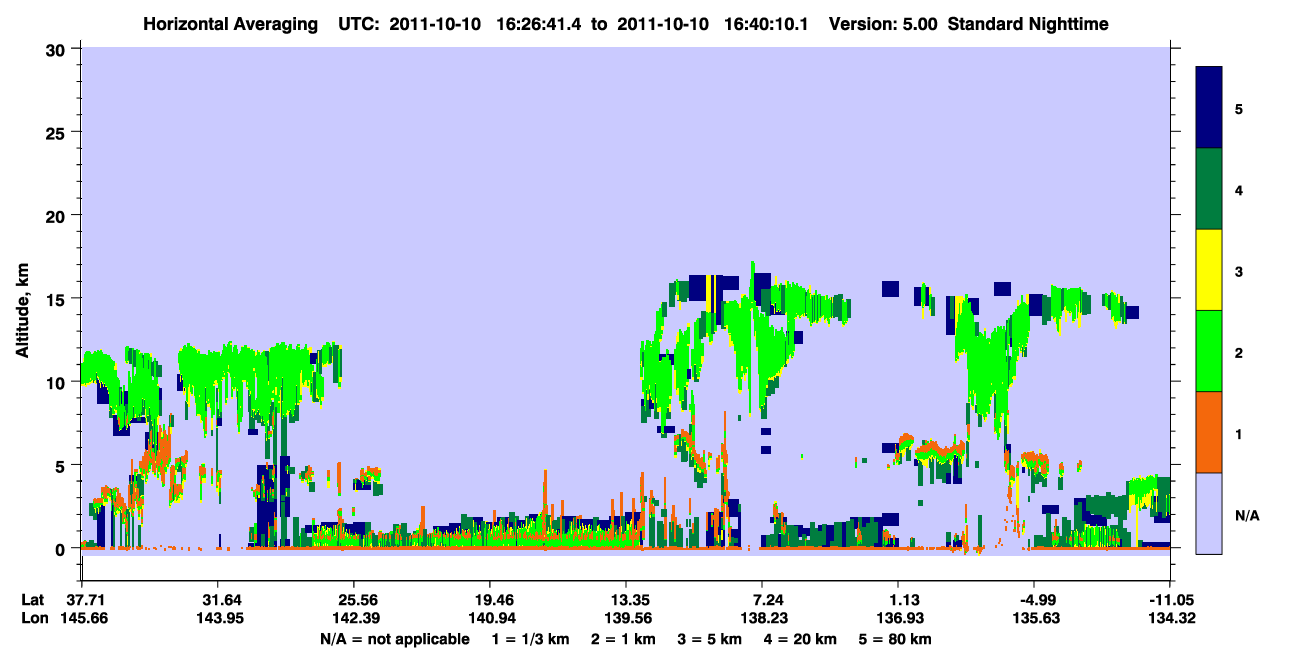This screenshot has height=667, width=1300.
Task: Click colorbar label '5'
Action: 1239,108
